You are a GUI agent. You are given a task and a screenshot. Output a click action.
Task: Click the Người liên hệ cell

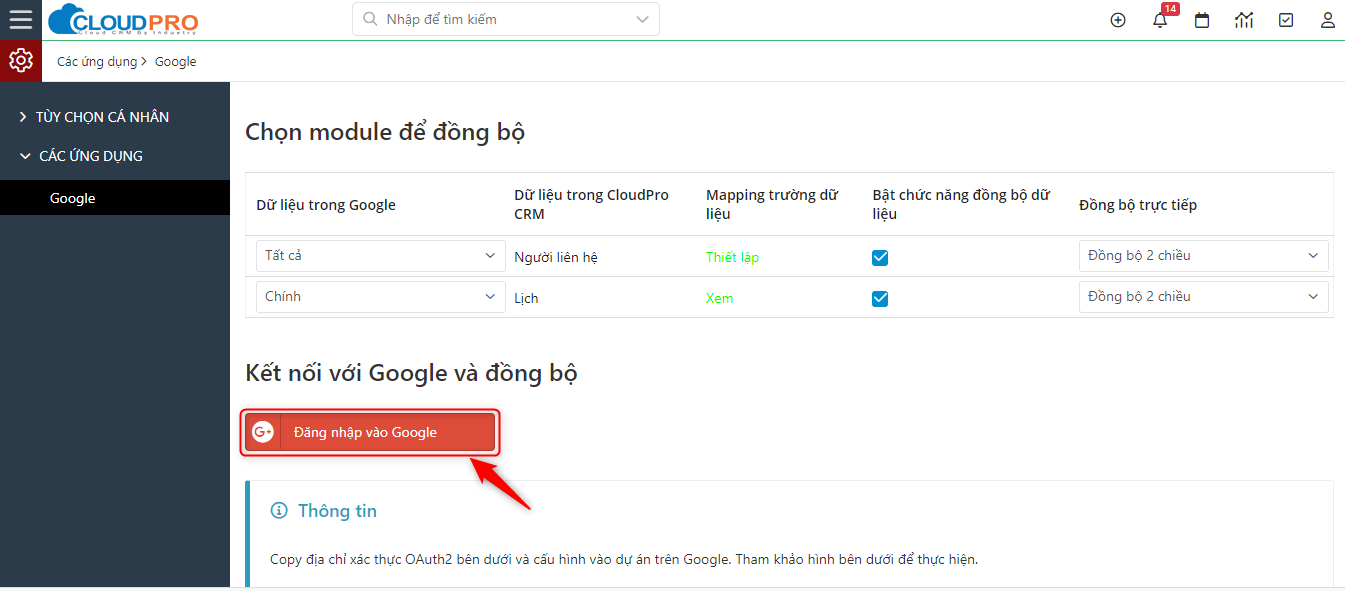point(556,257)
